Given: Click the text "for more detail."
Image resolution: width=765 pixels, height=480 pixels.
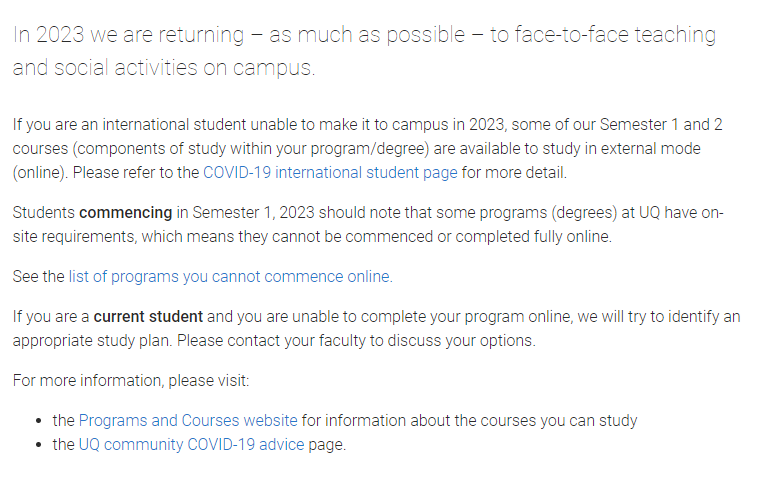Looking at the screenshot, I should pyautogui.click(x=514, y=172).
